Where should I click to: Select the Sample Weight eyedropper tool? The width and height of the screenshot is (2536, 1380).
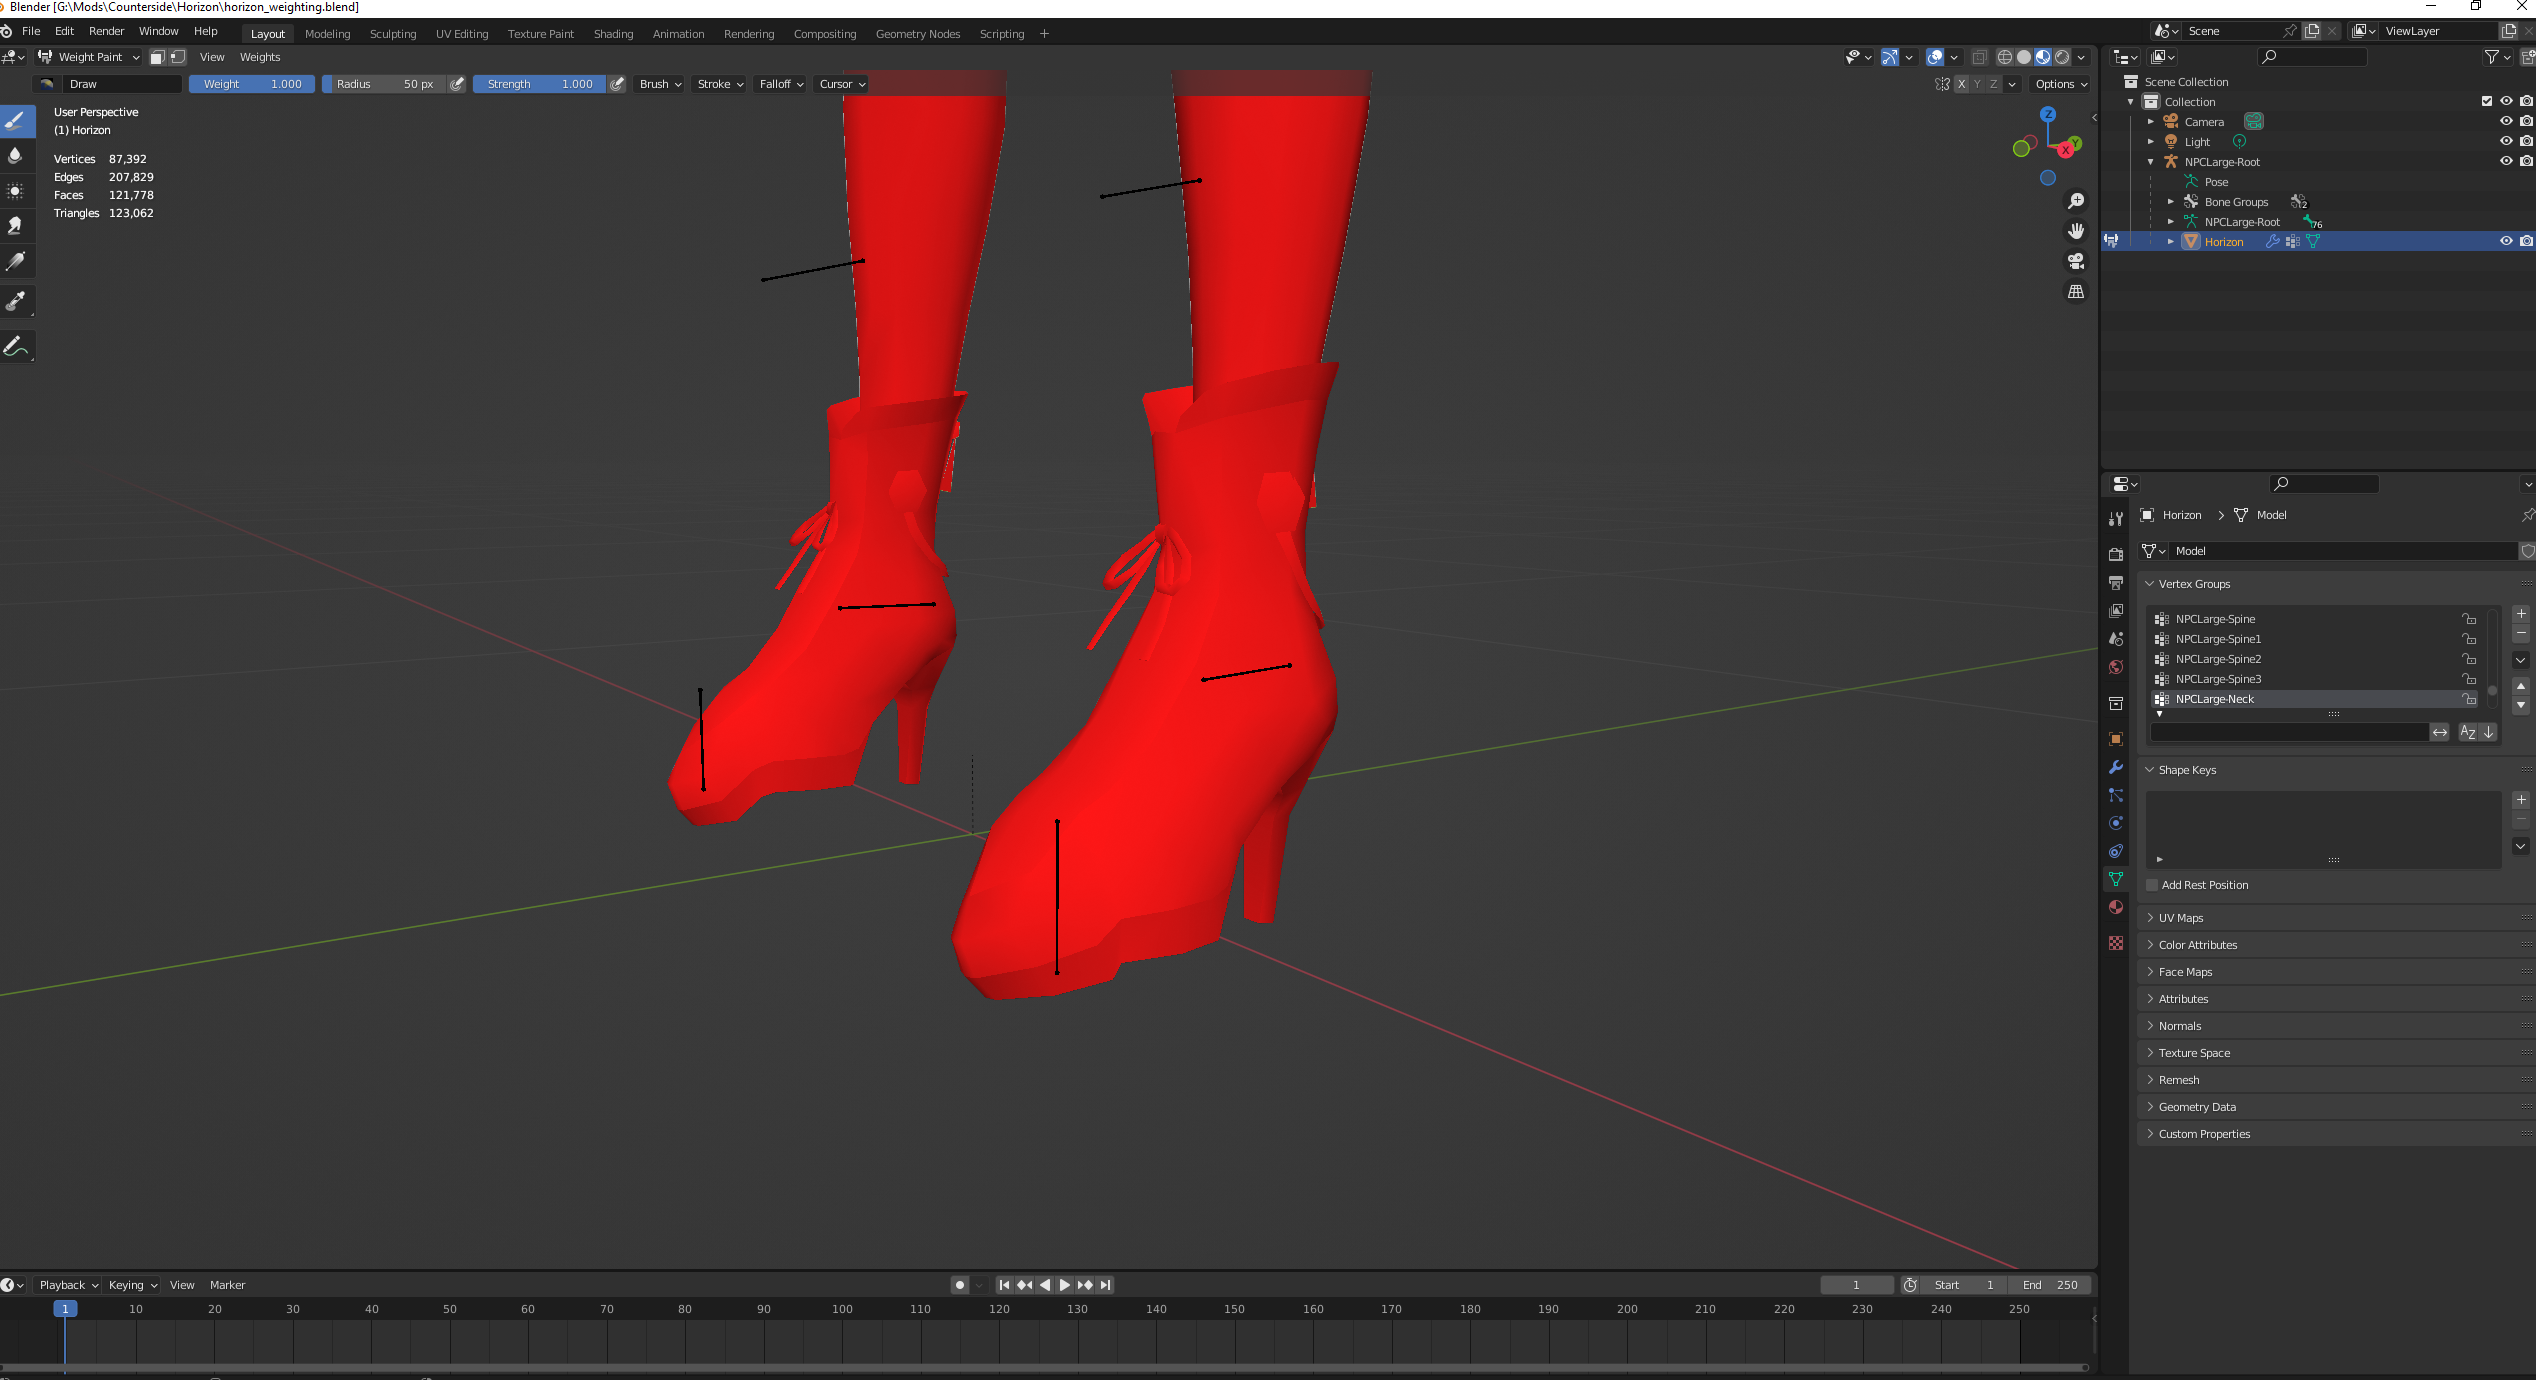(16, 301)
